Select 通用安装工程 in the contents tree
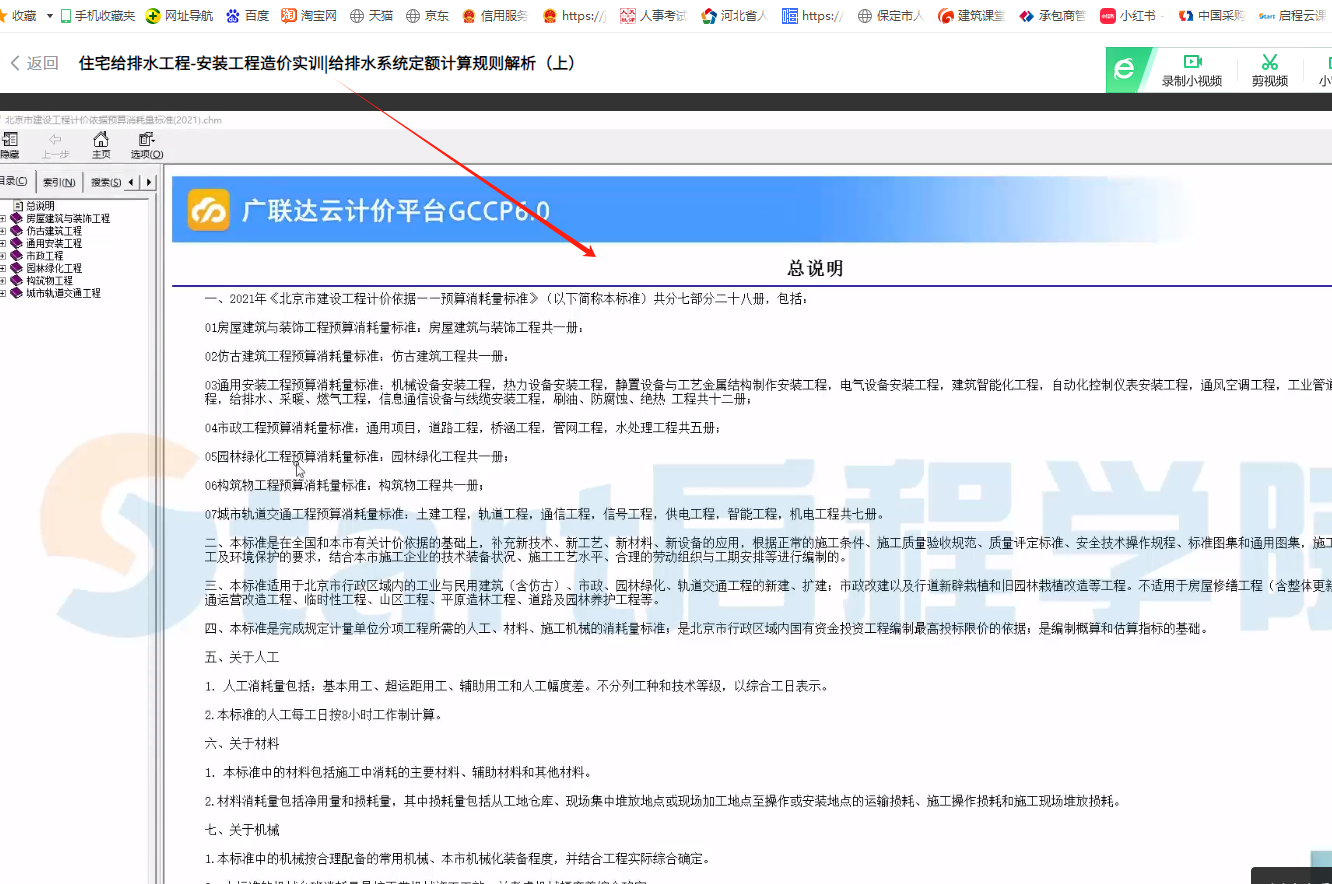The width and height of the screenshot is (1332, 884). (54, 243)
